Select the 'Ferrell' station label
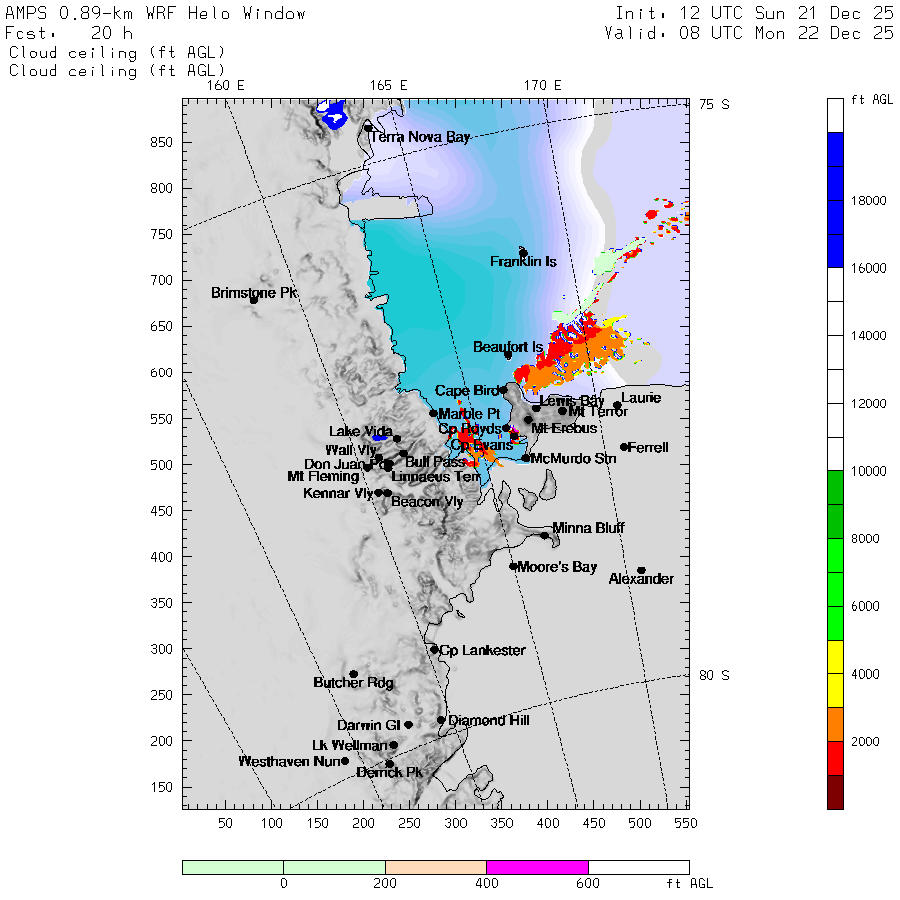The width and height of the screenshot is (900, 900). (x=648, y=447)
